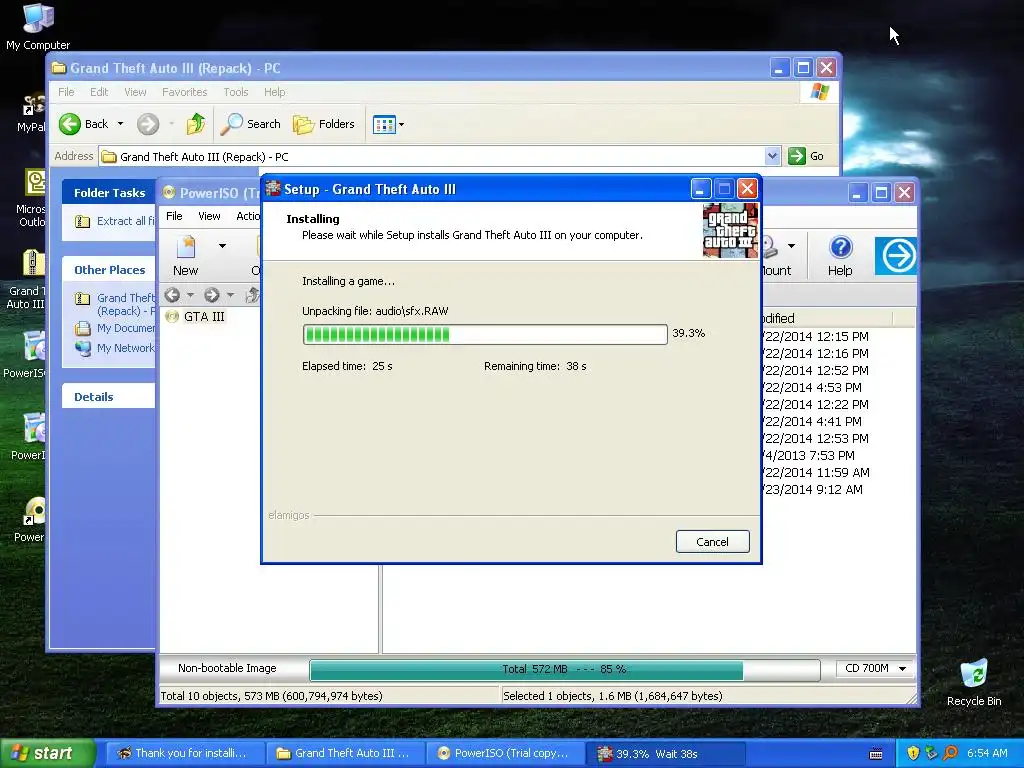Click PowerISO forward navigation arrow

(212, 295)
